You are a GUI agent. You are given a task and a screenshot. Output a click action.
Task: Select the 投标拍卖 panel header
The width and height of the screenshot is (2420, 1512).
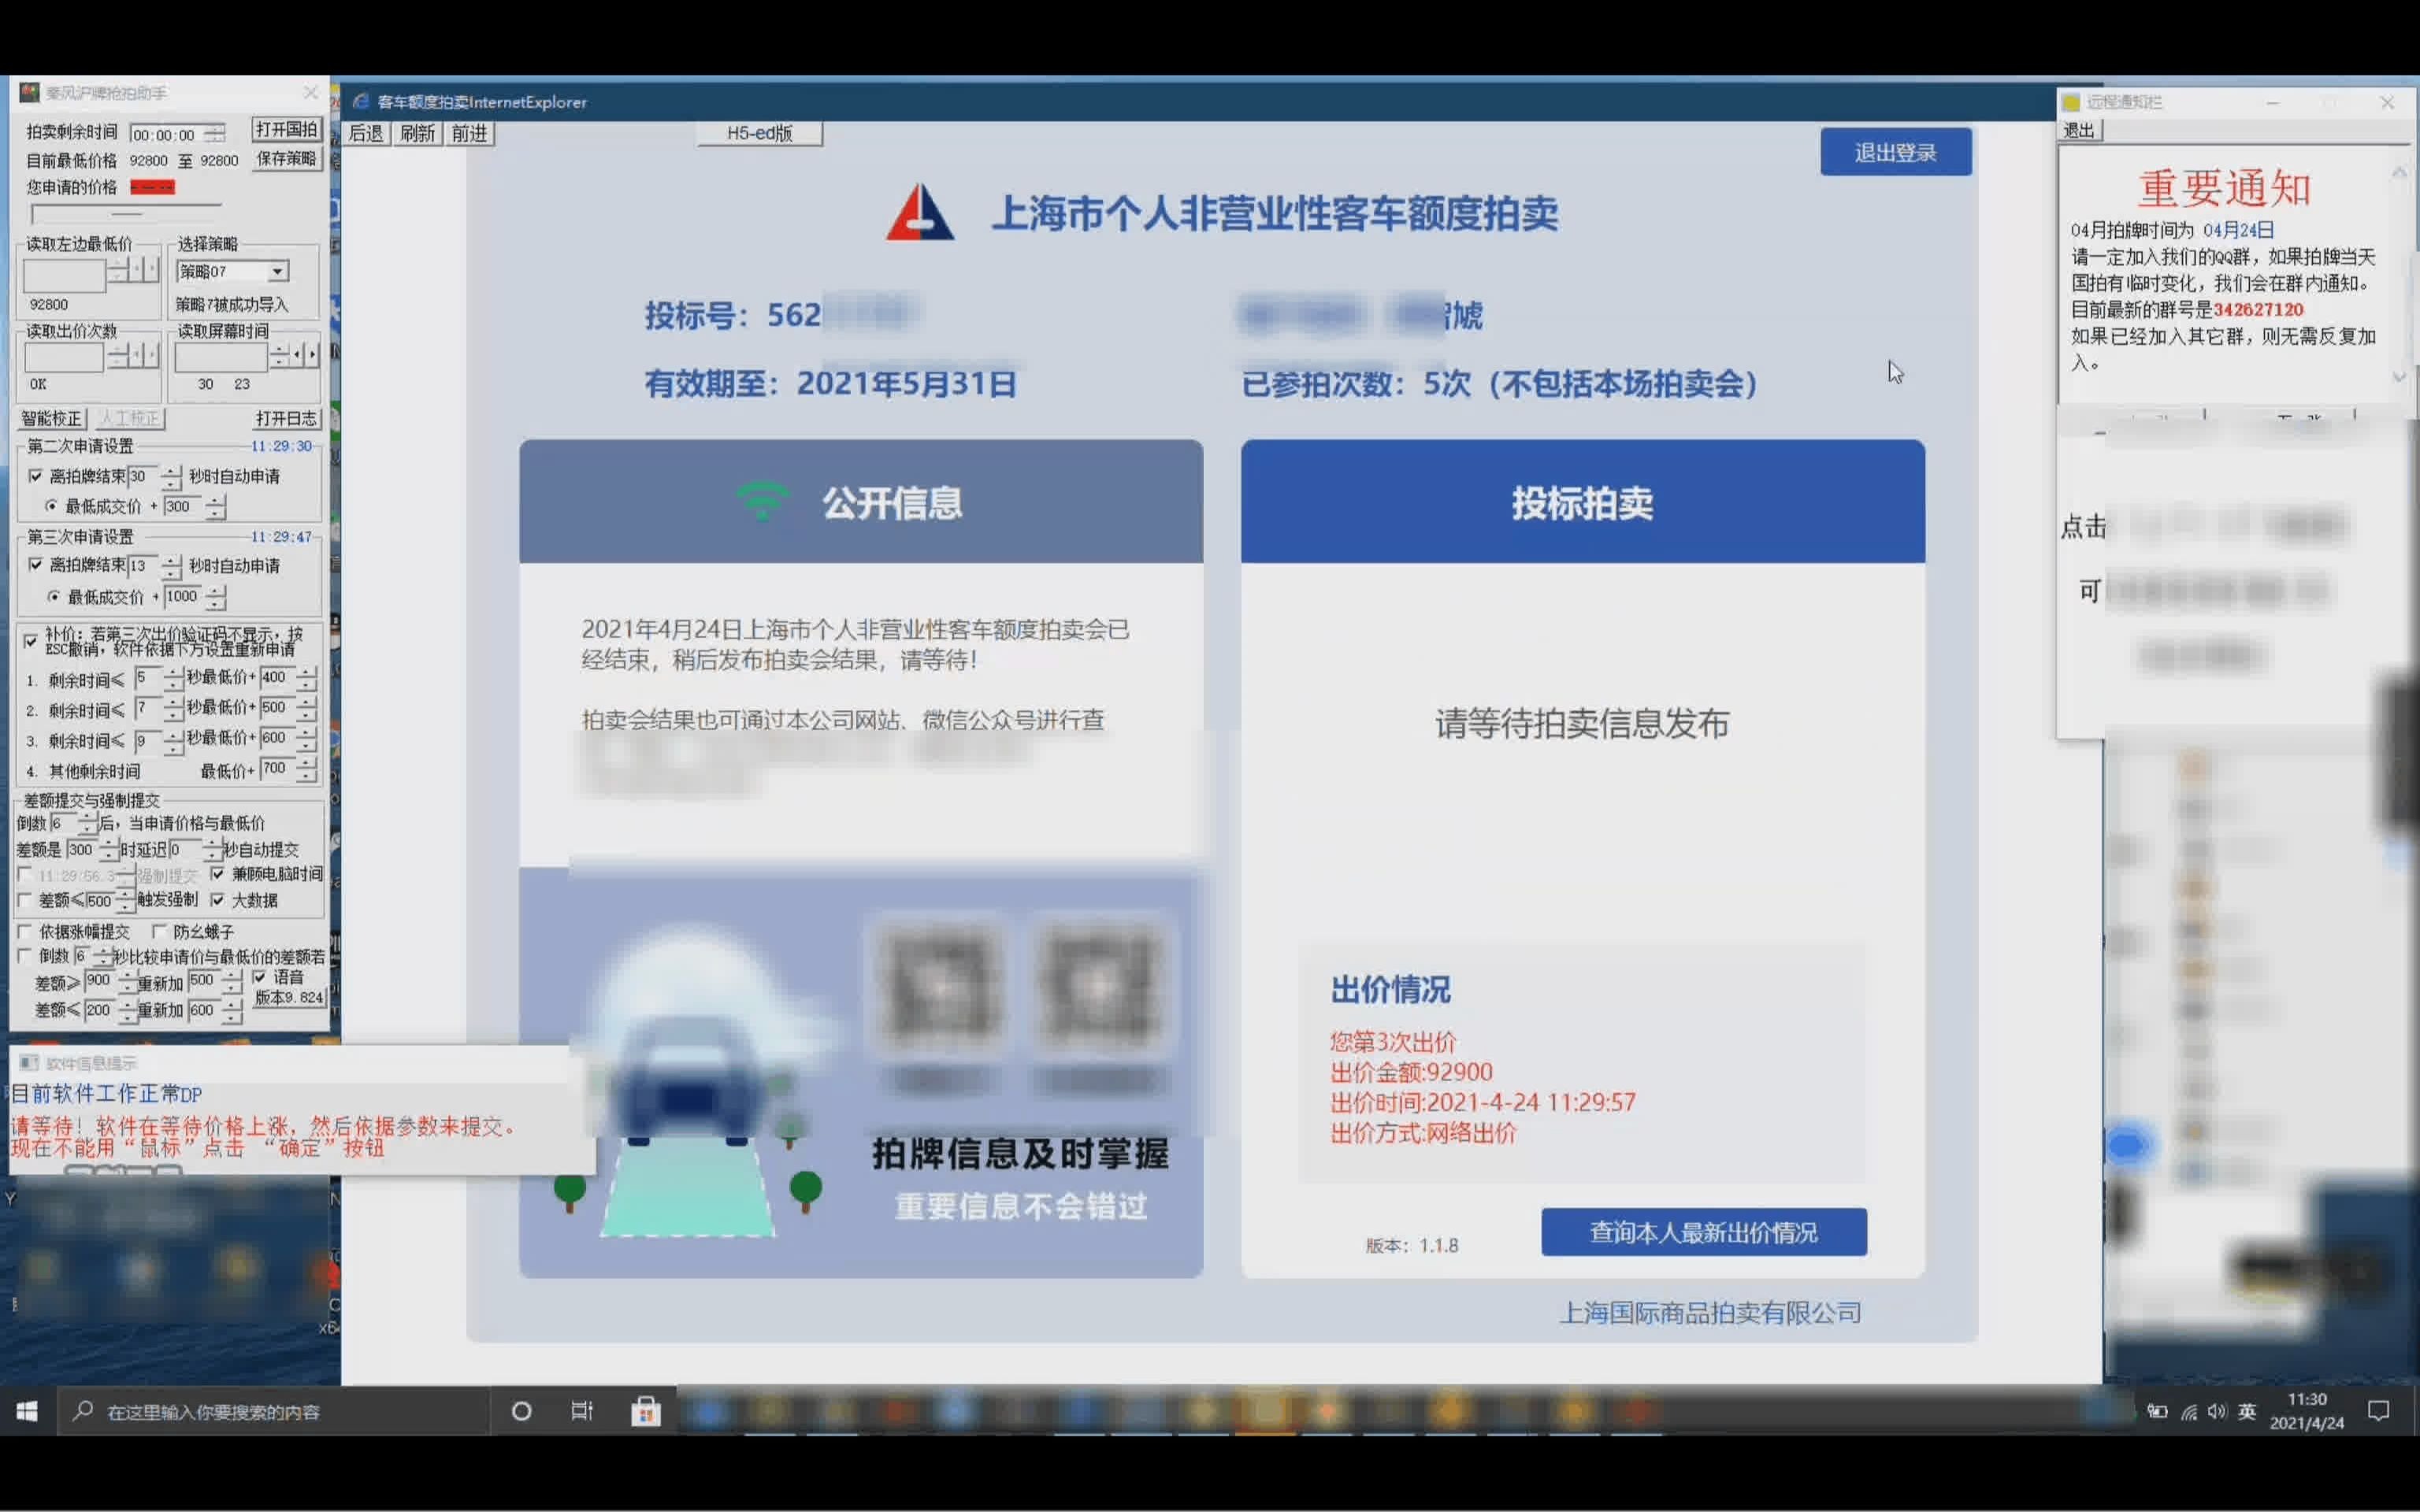coord(1582,501)
